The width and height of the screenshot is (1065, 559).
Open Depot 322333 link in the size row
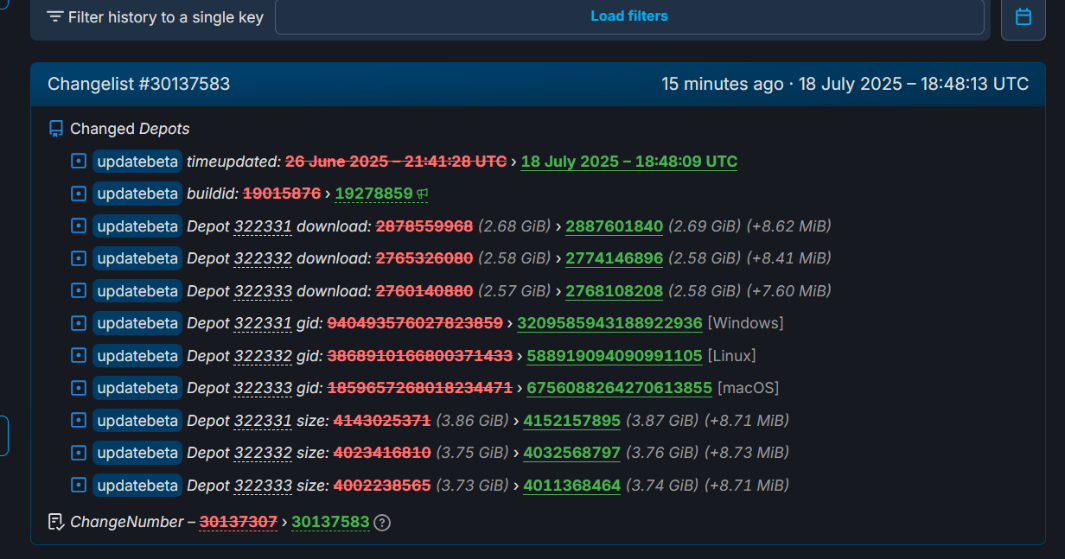pyautogui.click(x=263, y=485)
